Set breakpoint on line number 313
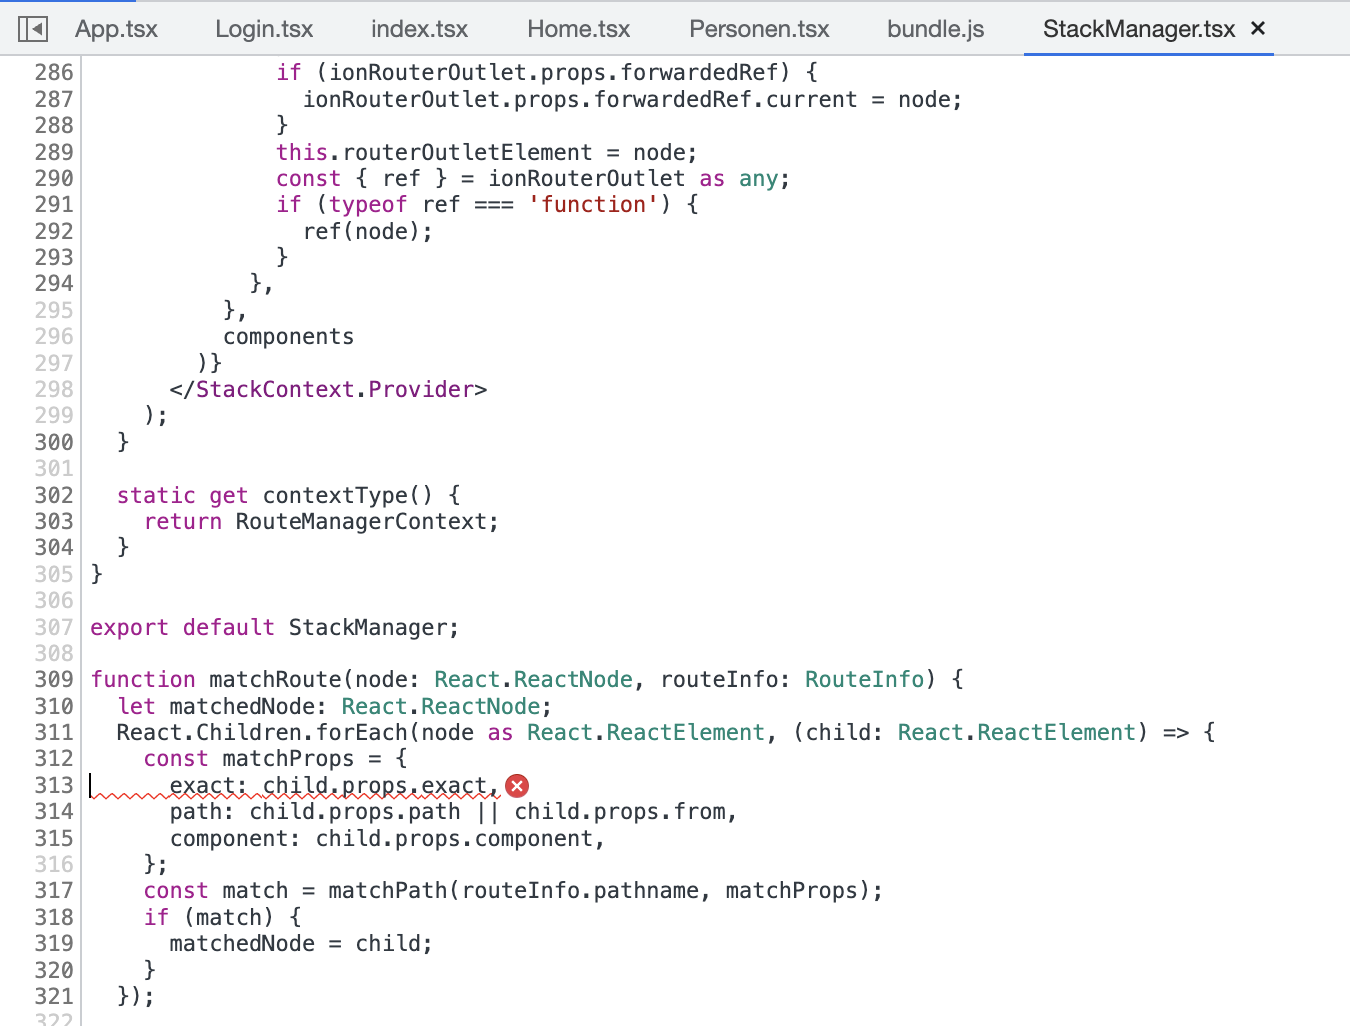Viewport: 1350px width, 1026px height. coord(54,785)
